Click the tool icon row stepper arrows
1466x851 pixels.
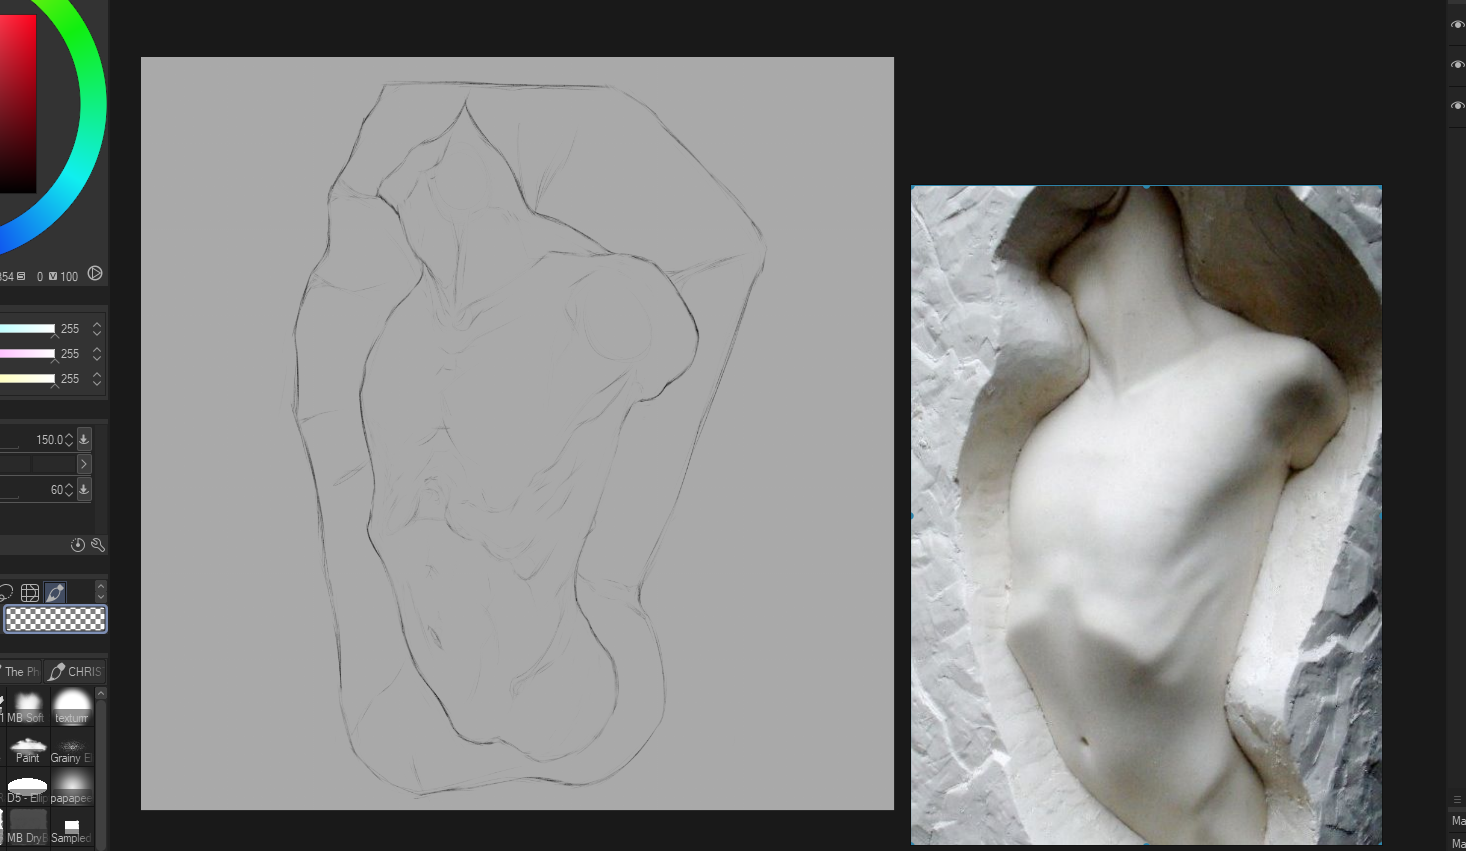[x=100, y=591]
